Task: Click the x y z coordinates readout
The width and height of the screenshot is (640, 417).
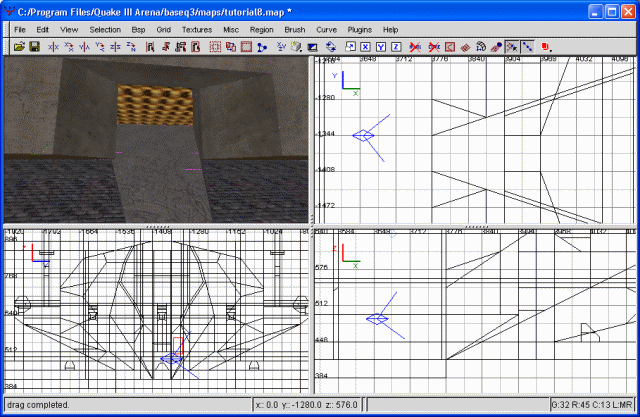Action: [307, 405]
